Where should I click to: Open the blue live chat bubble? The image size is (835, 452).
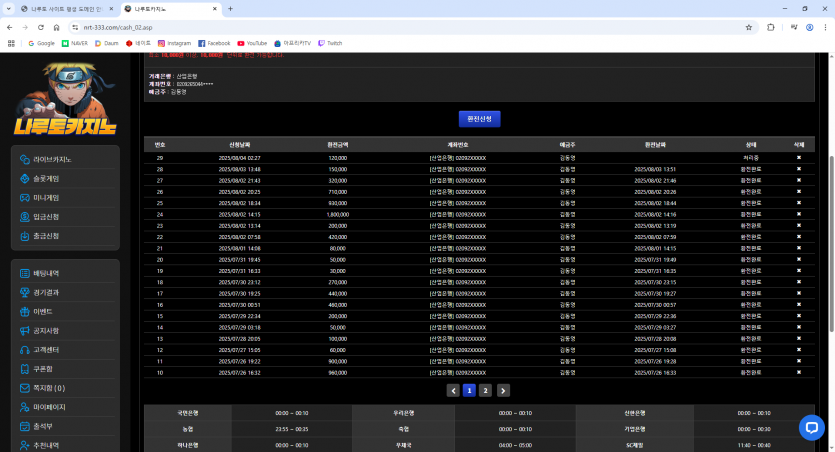coord(812,428)
